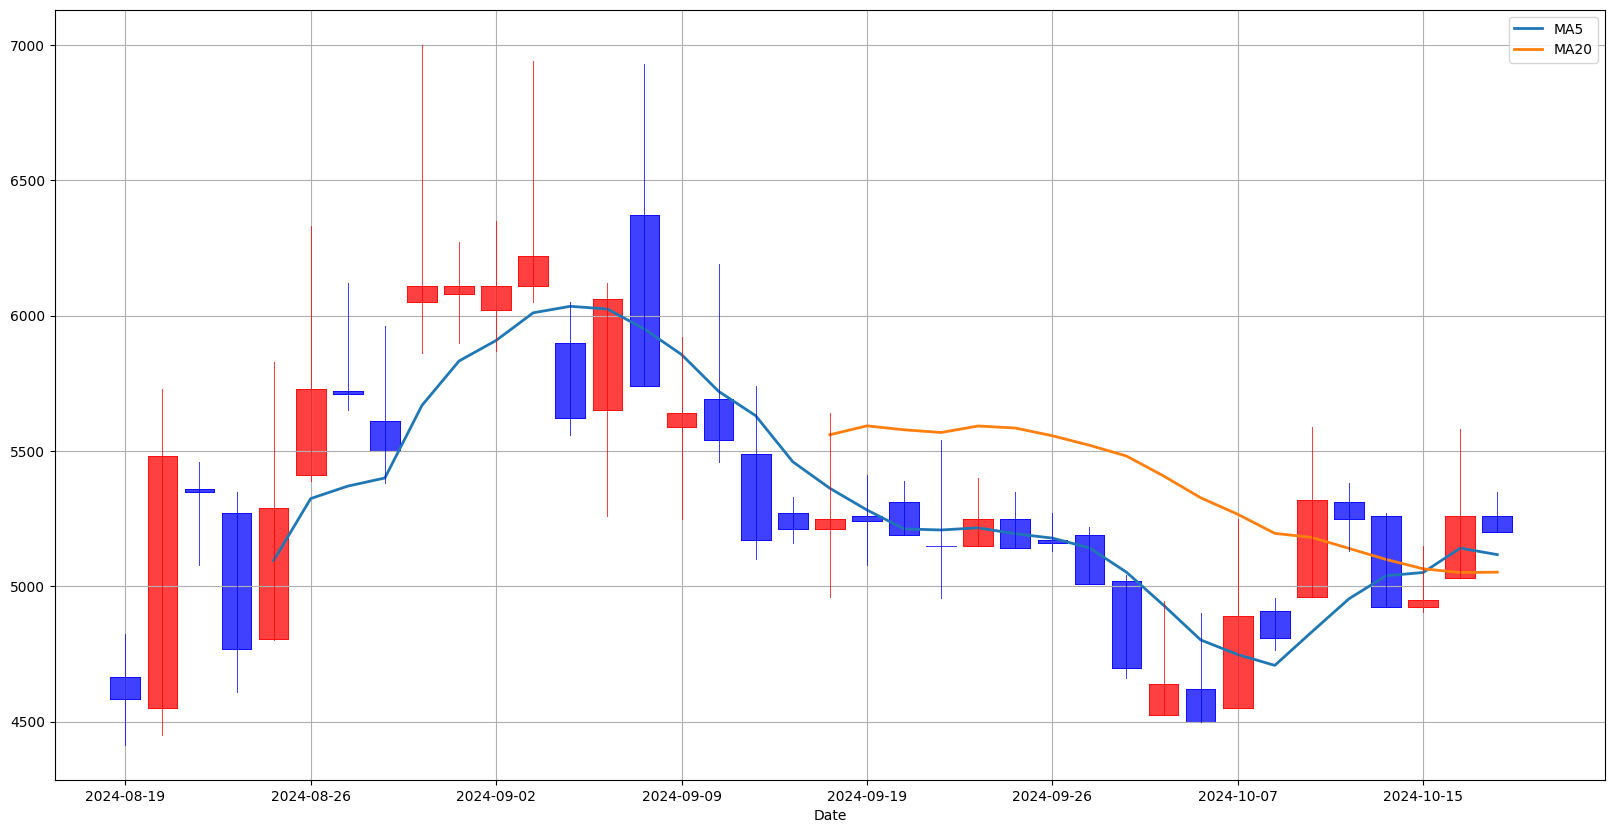Click the 5000 y-axis tick label
Image resolution: width=1614 pixels, height=833 pixels.
point(28,587)
